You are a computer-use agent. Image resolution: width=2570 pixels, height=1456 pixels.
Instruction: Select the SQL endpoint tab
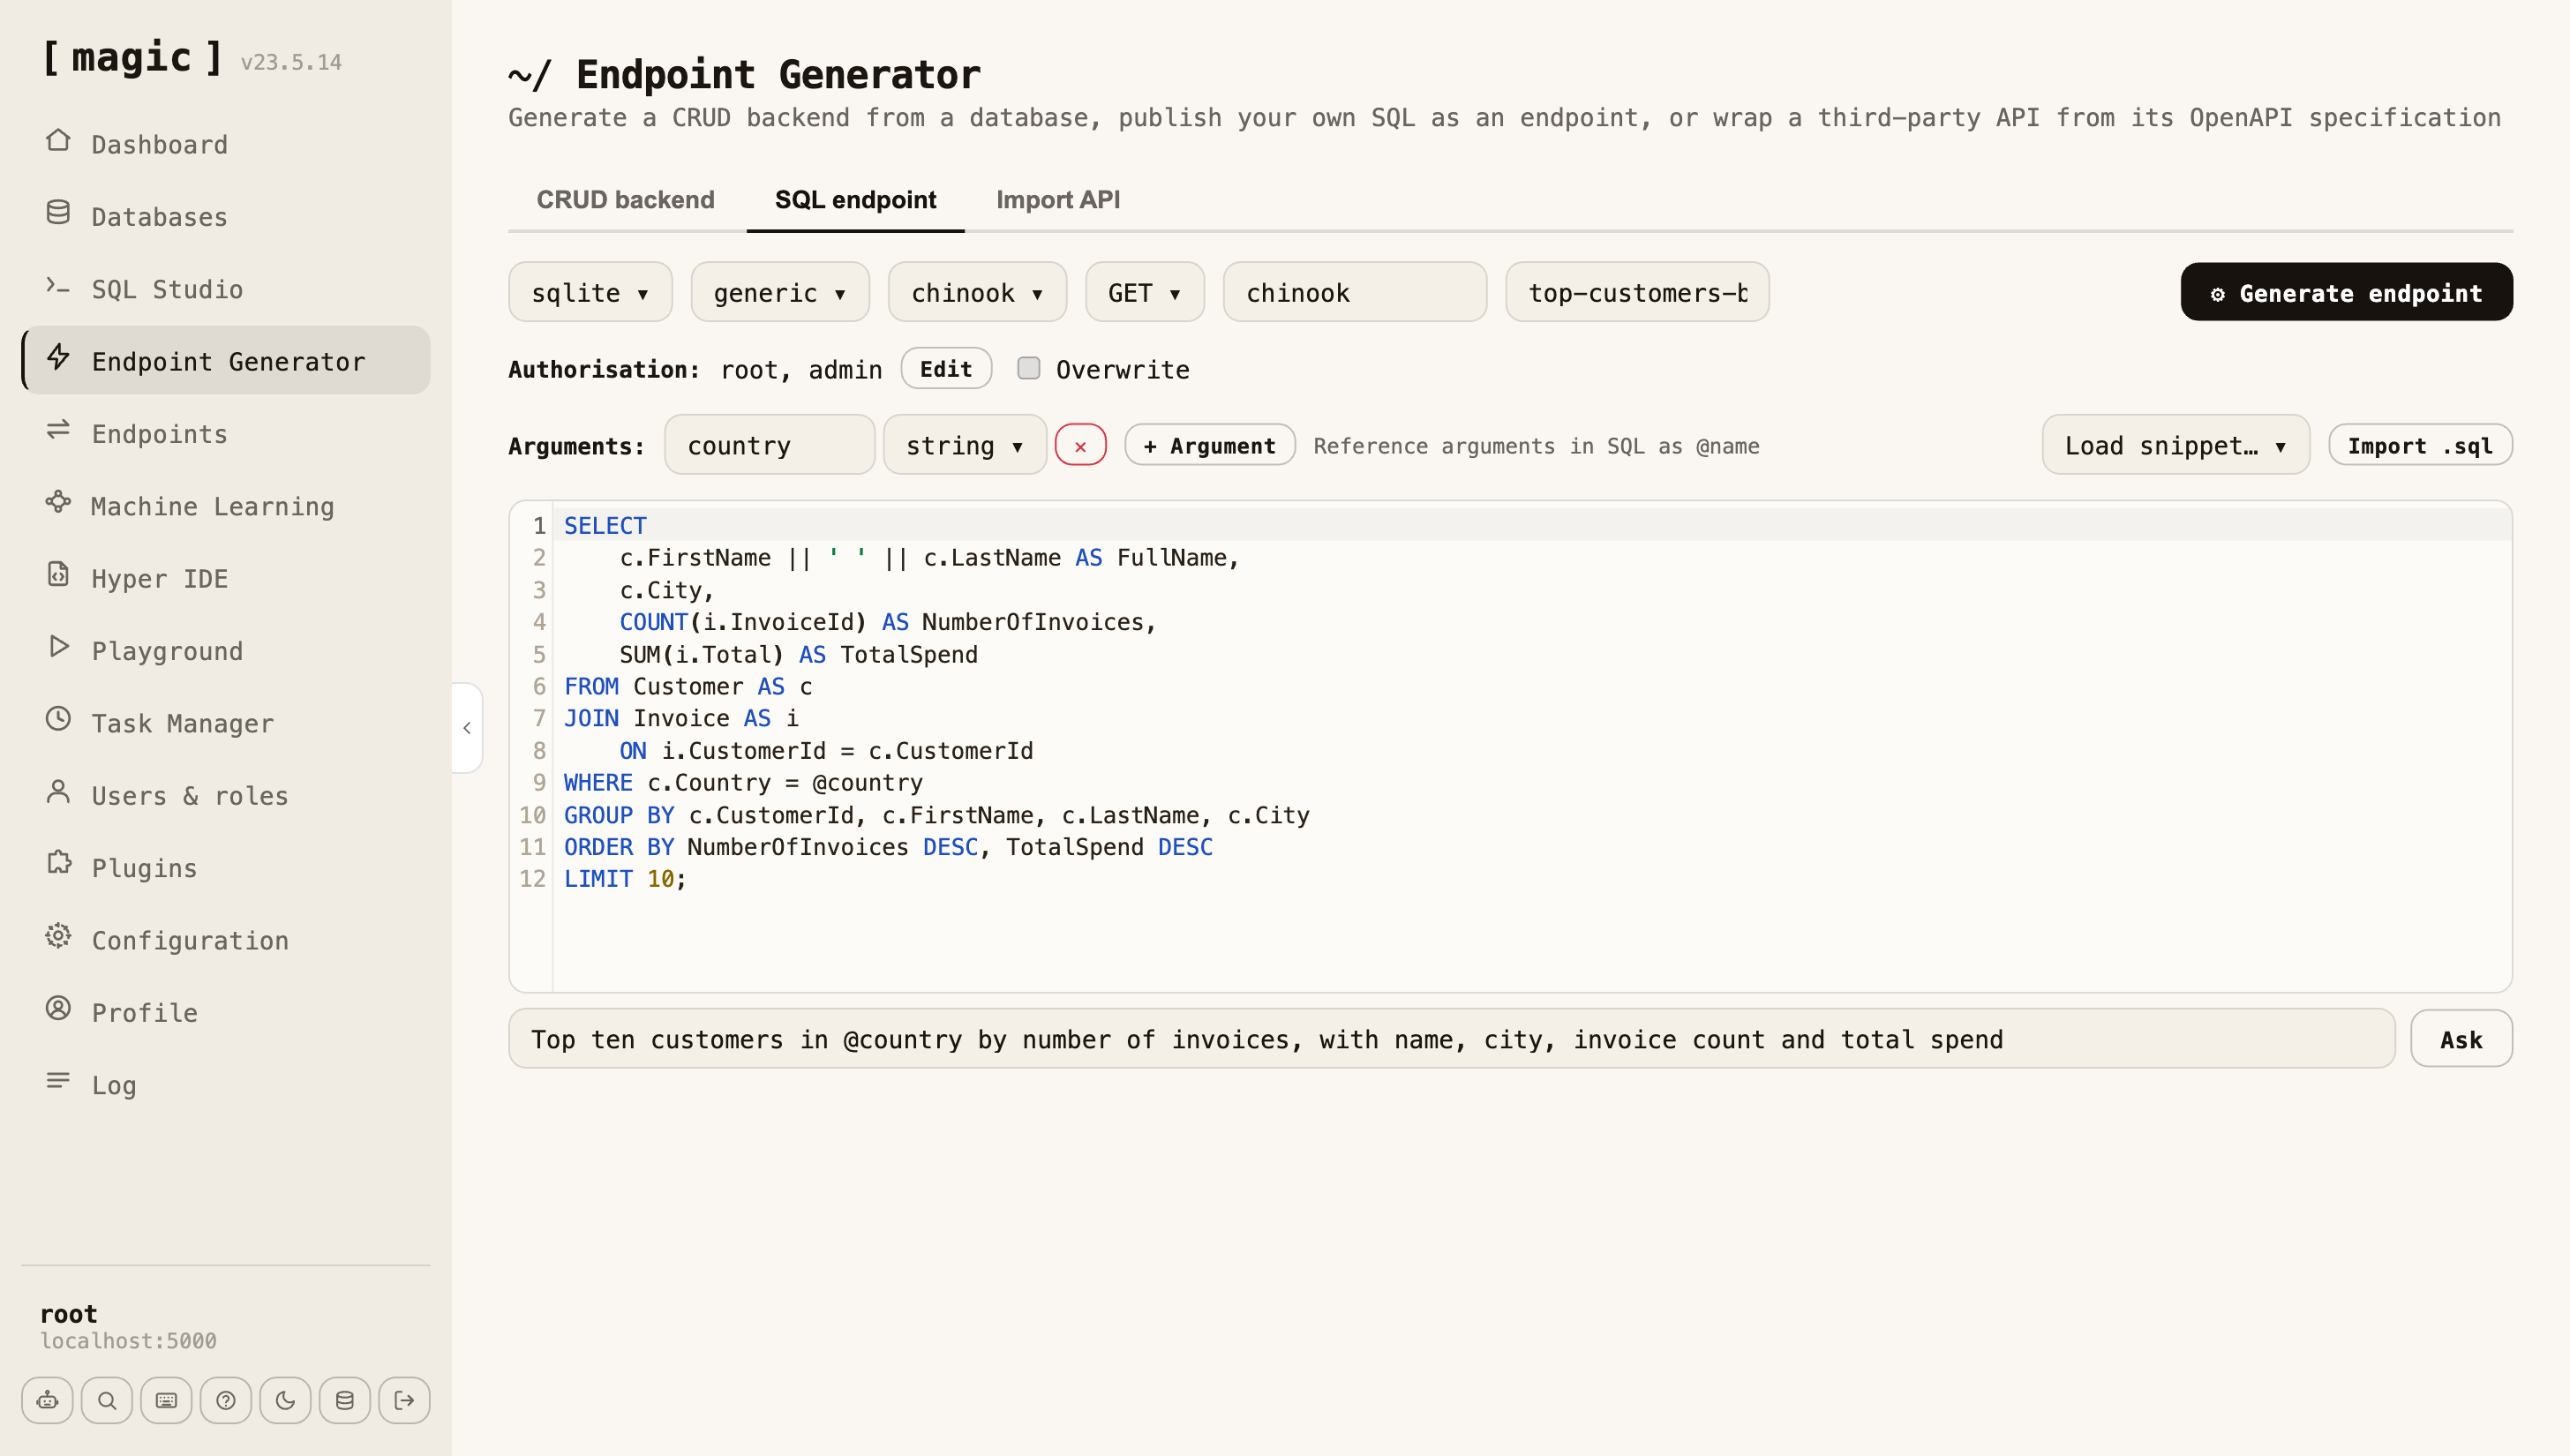[855, 200]
